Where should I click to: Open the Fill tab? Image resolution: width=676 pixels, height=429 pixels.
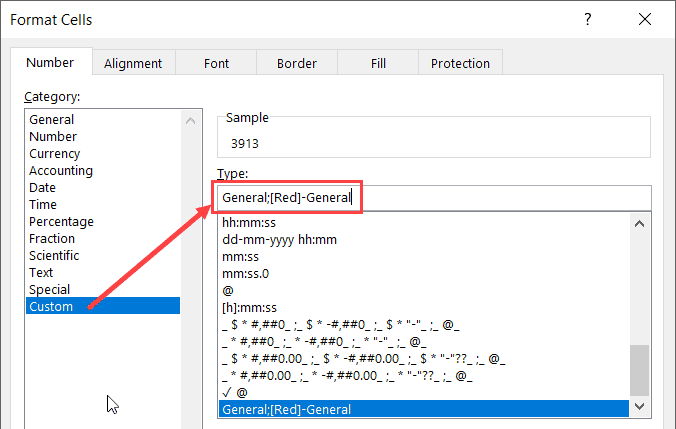[378, 63]
